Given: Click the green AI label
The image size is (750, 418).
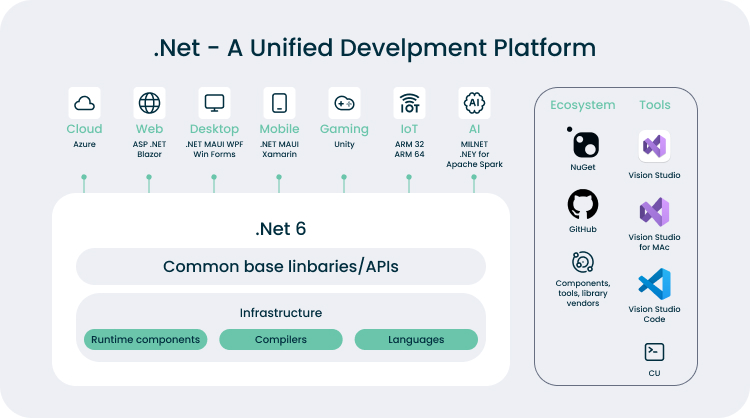Looking at the screenshot, I should [x=474, y=129].
